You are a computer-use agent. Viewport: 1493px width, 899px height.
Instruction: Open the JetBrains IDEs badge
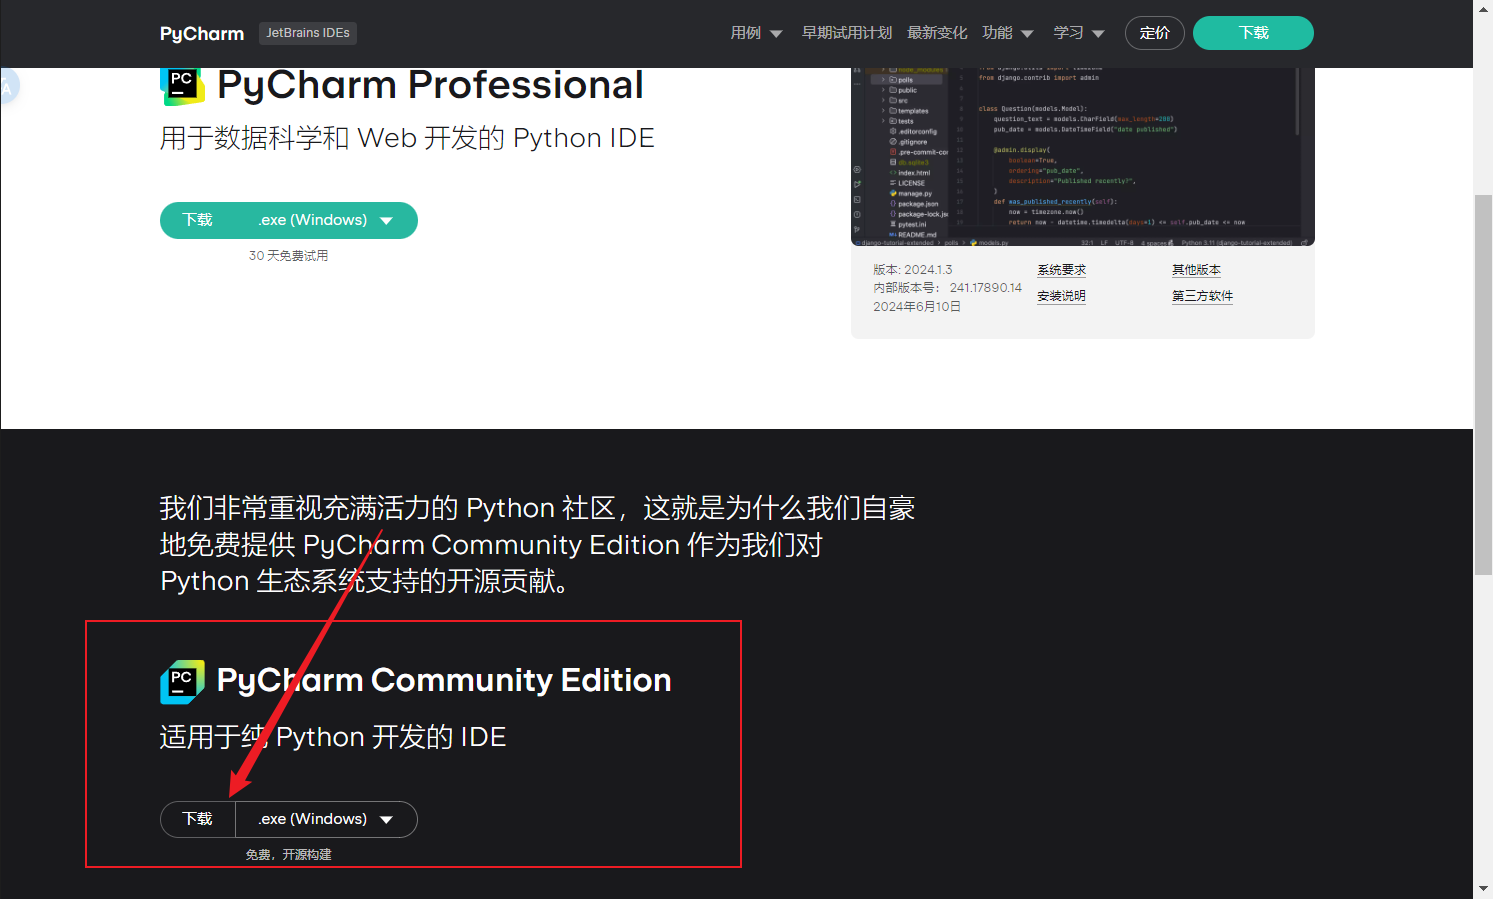pos(308,33)
